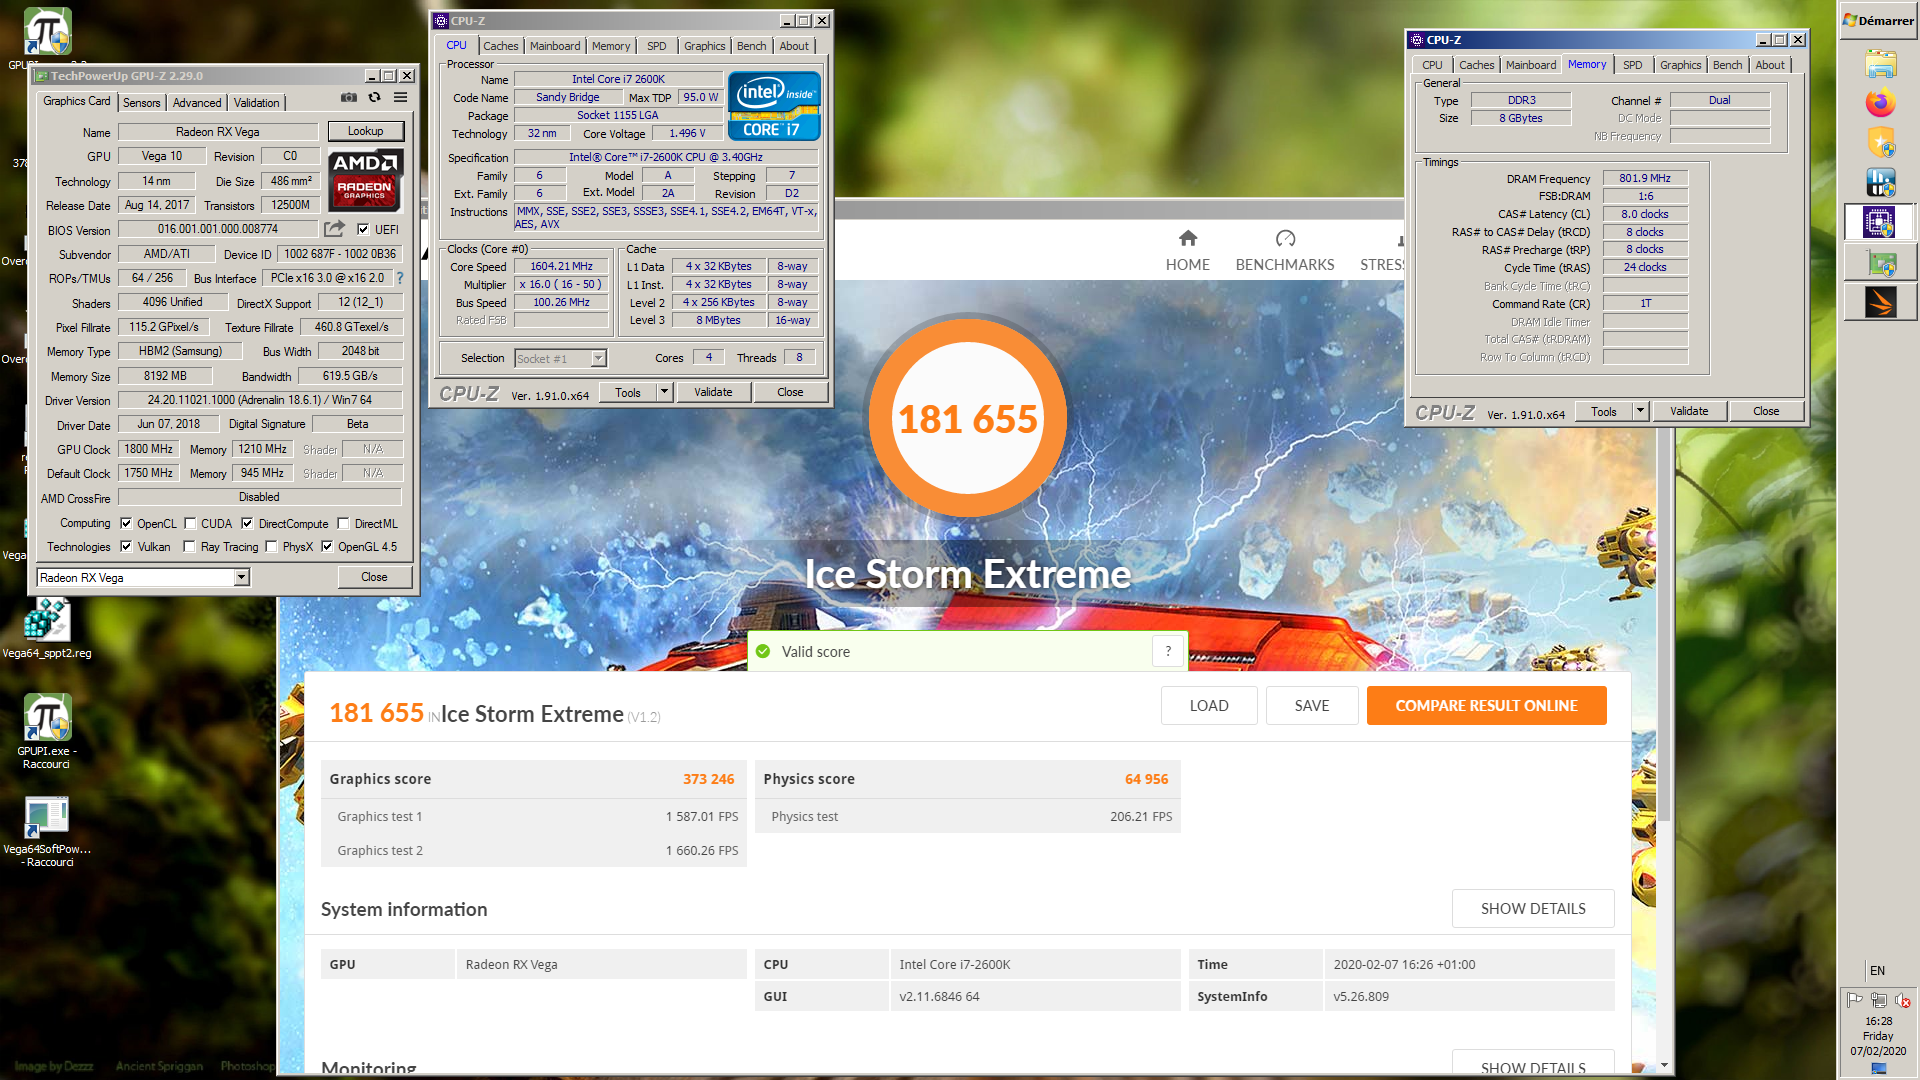Click the EN language indicator
The image size is (1920, 1080).
(x=1877, y=970)
